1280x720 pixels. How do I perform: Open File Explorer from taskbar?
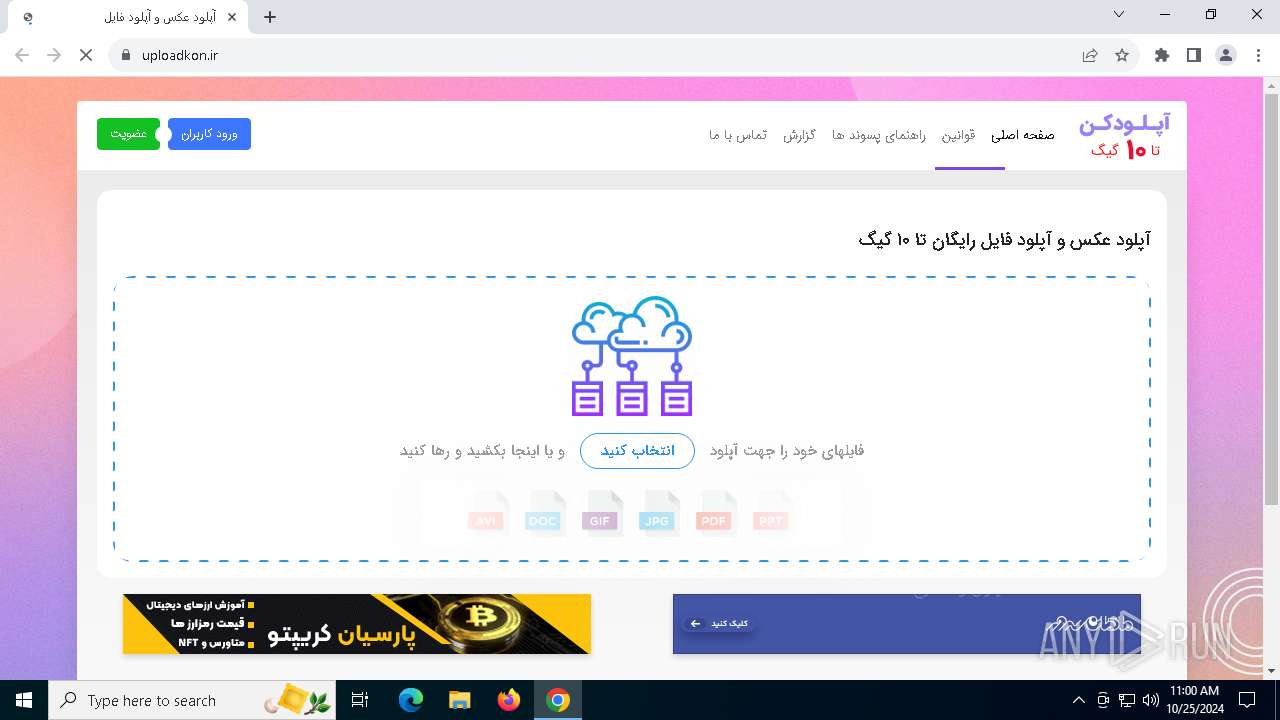(x=459, y=700)
